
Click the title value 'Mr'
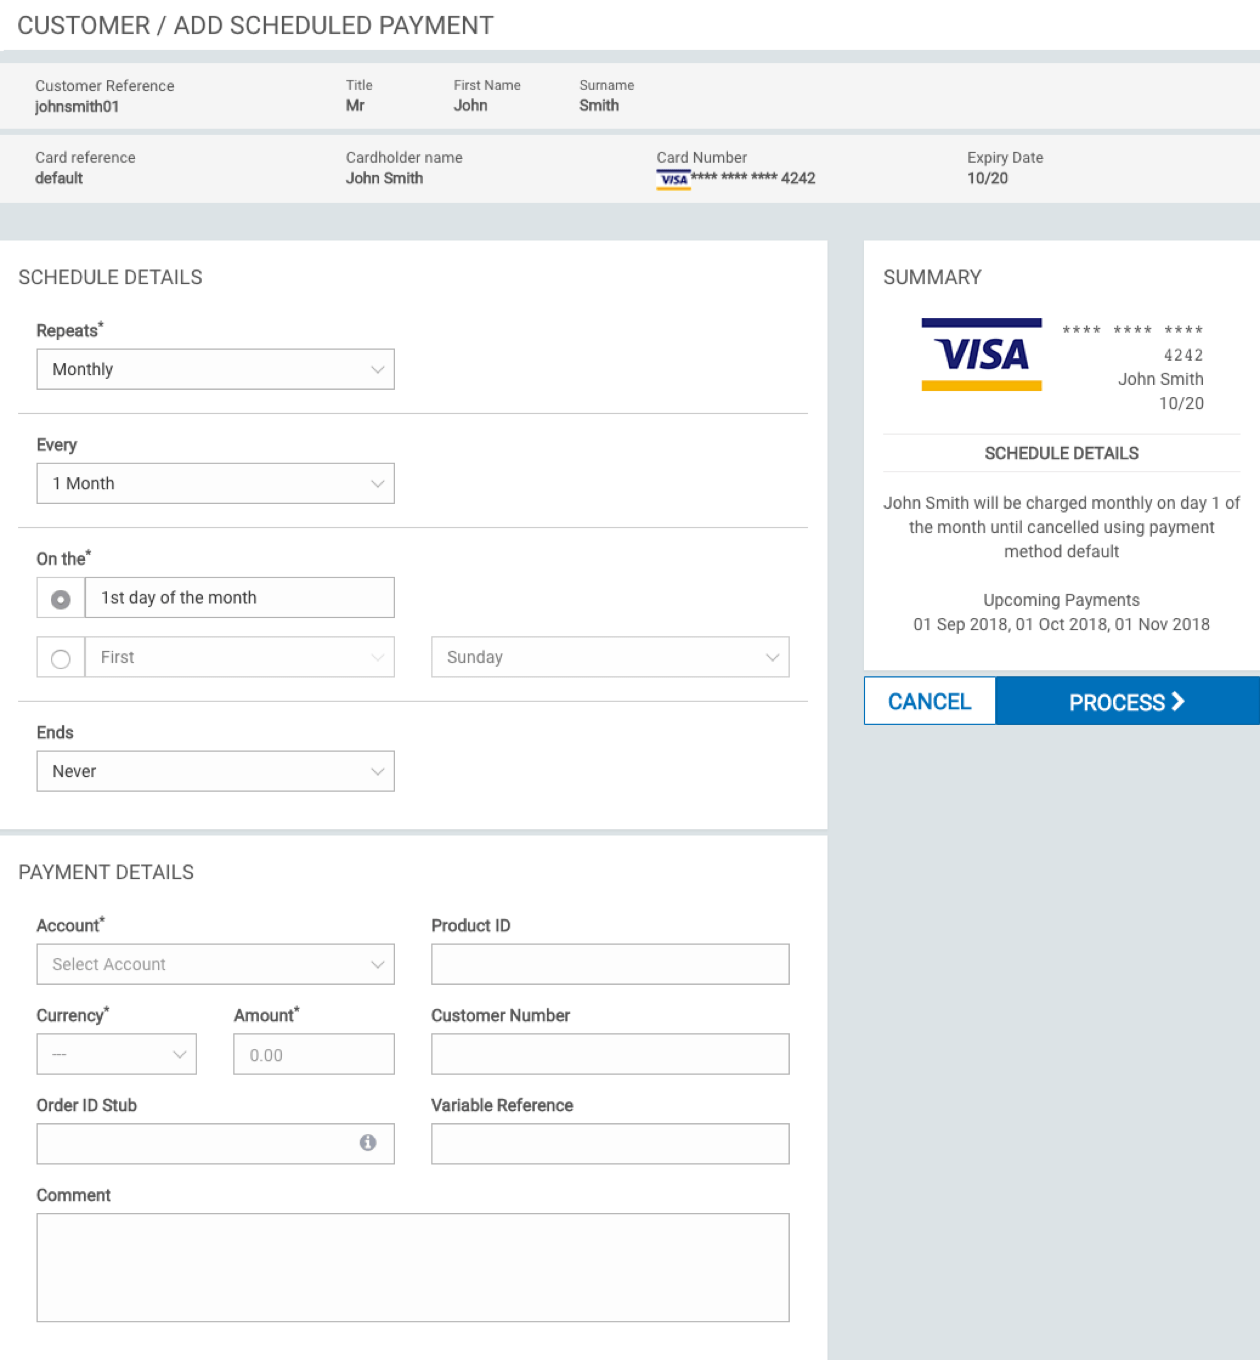[x=355, y=105]
